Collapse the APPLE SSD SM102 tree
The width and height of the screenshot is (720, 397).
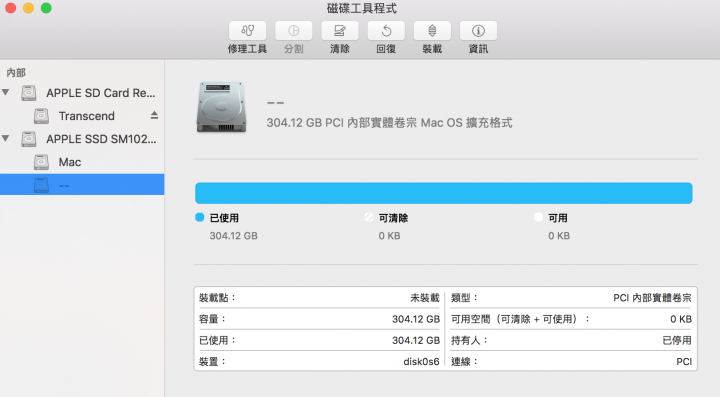coord(6,138)
